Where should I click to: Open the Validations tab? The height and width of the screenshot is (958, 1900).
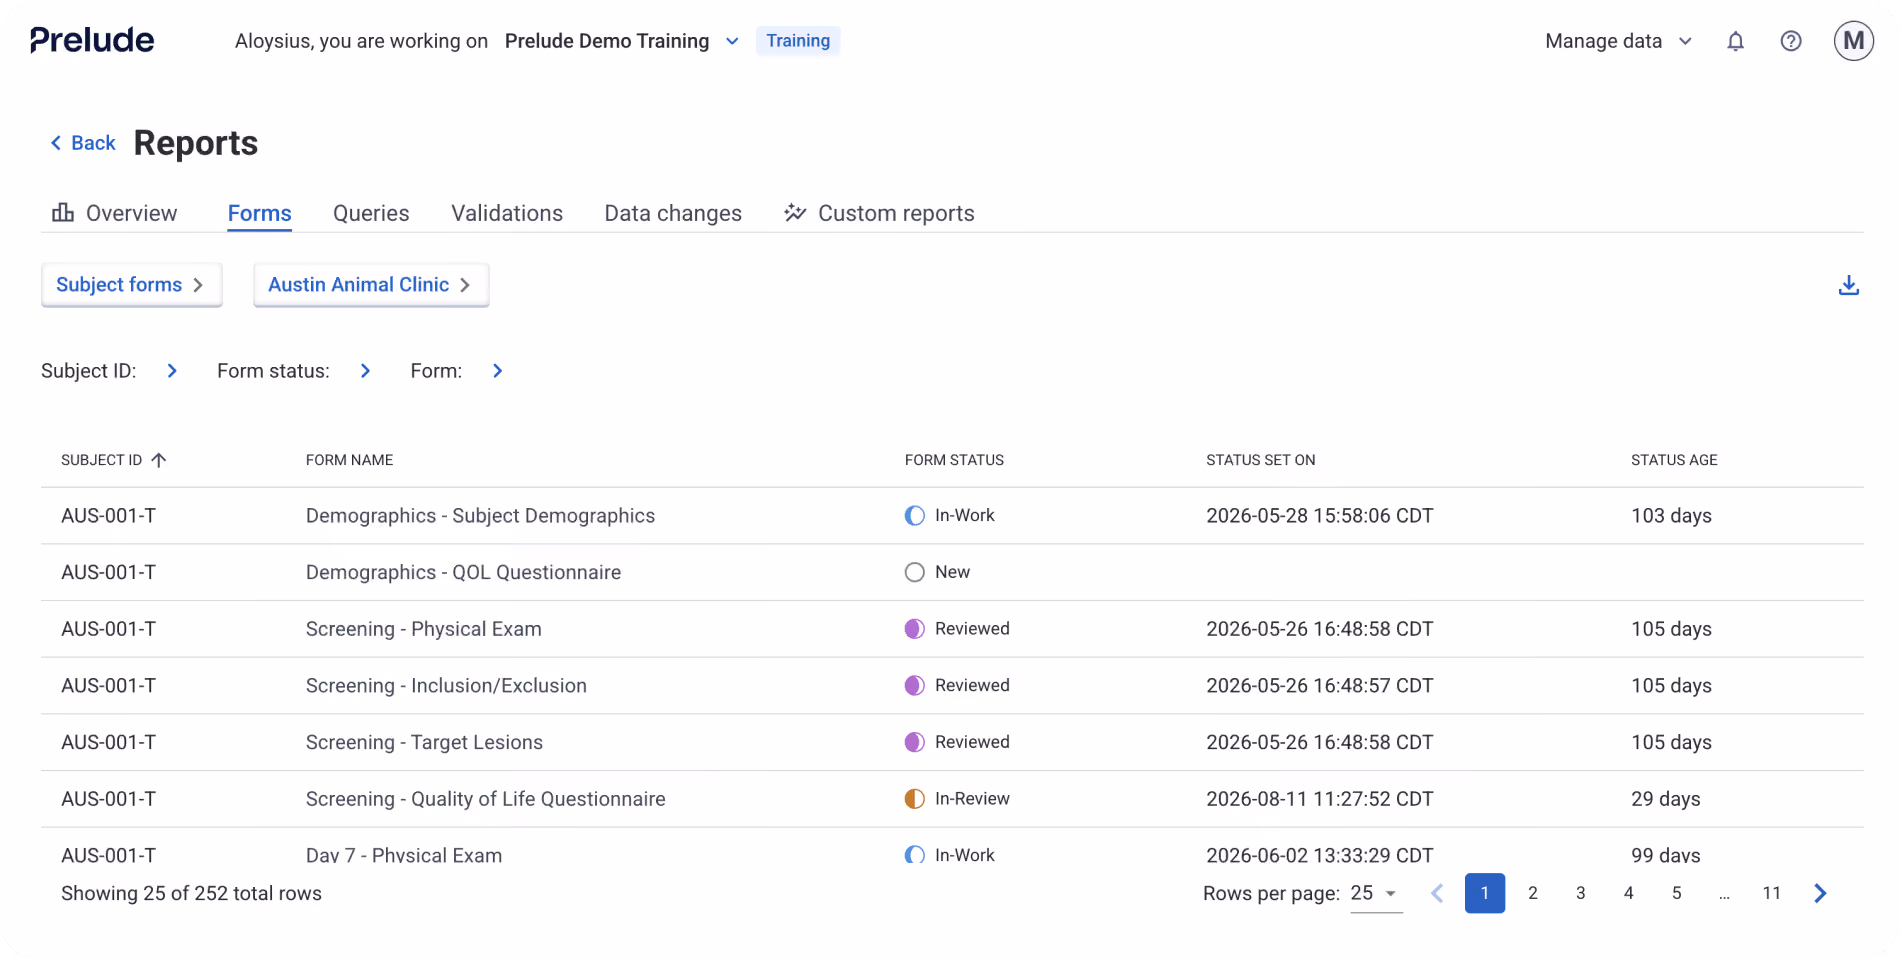click(x=507, y=213)
